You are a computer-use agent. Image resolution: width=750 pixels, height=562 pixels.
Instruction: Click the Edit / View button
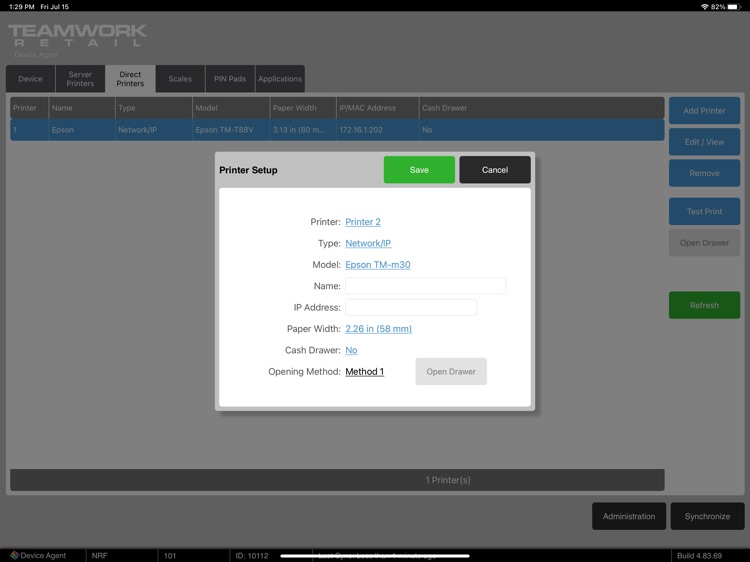[705, 142]
